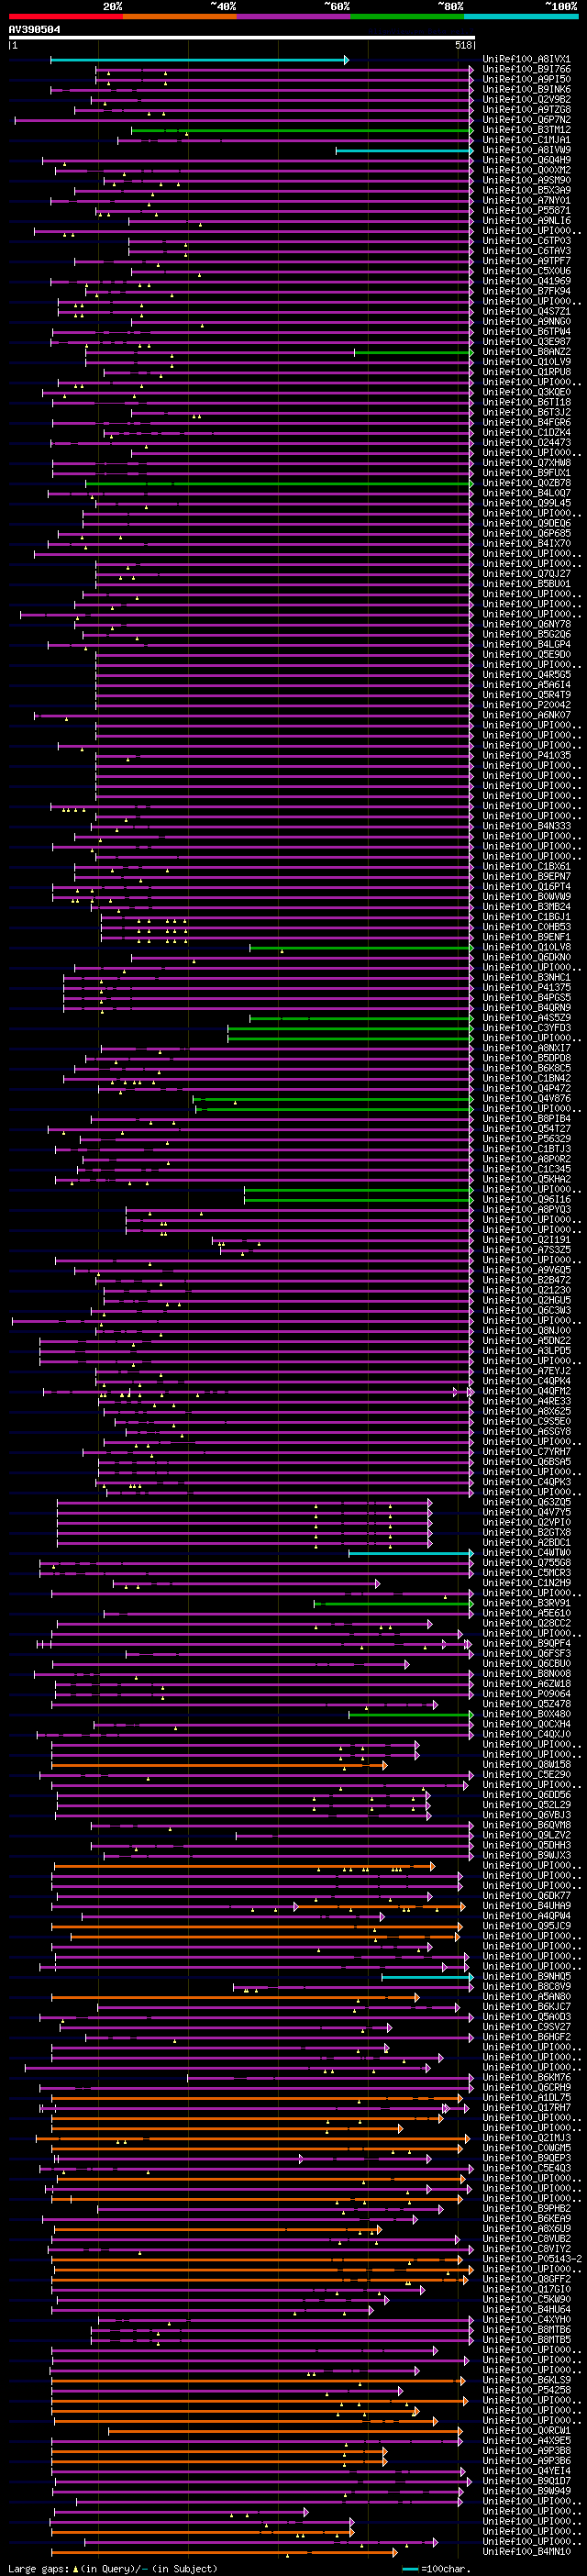Open hit UniRef100_Q4V7Y5
This screenshot has height=2576, width=587.
(x=526, y=1511)
